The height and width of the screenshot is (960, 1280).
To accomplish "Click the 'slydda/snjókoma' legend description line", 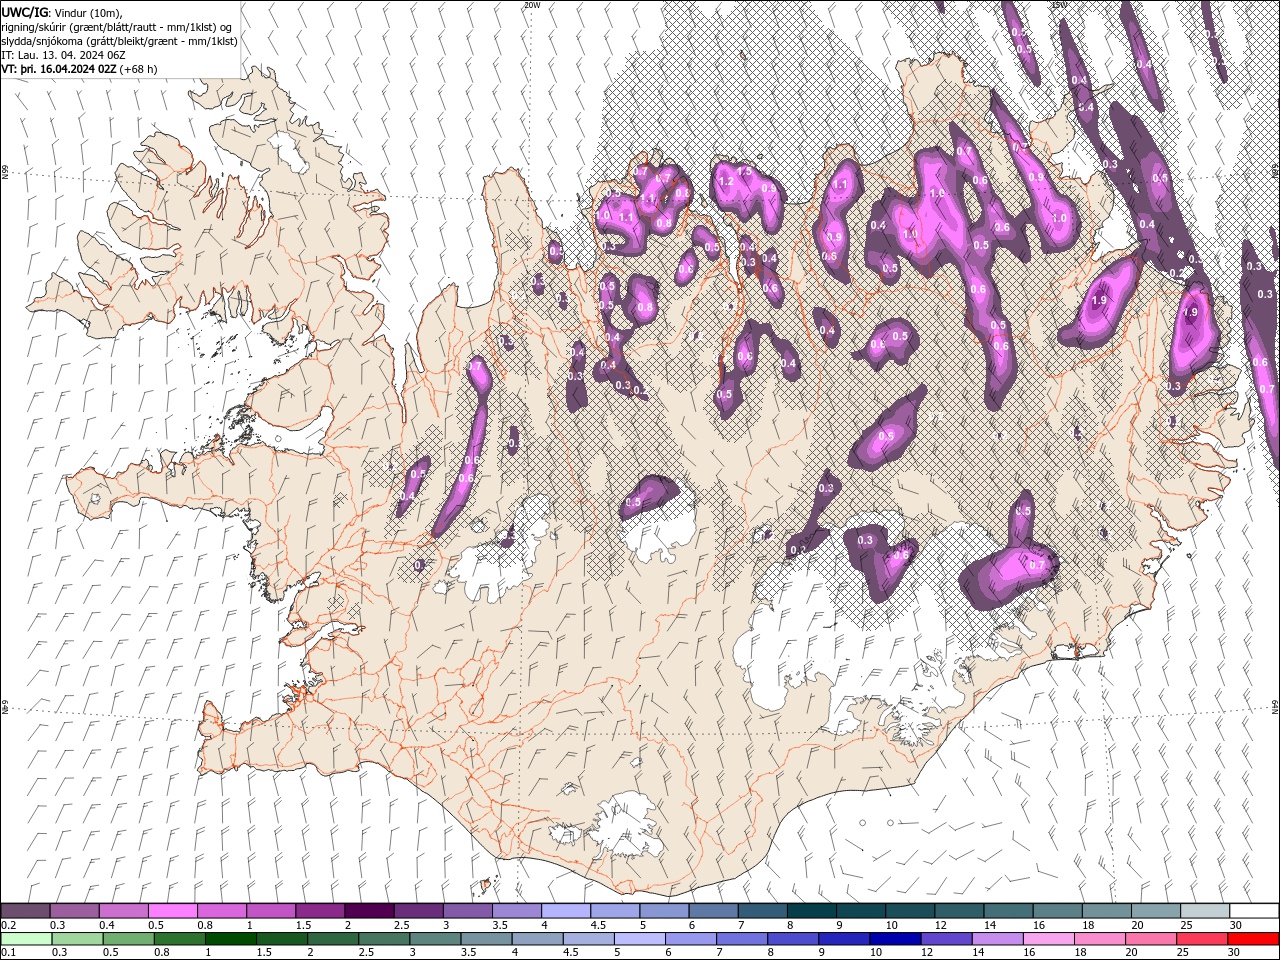I will [x=120, y=41].
